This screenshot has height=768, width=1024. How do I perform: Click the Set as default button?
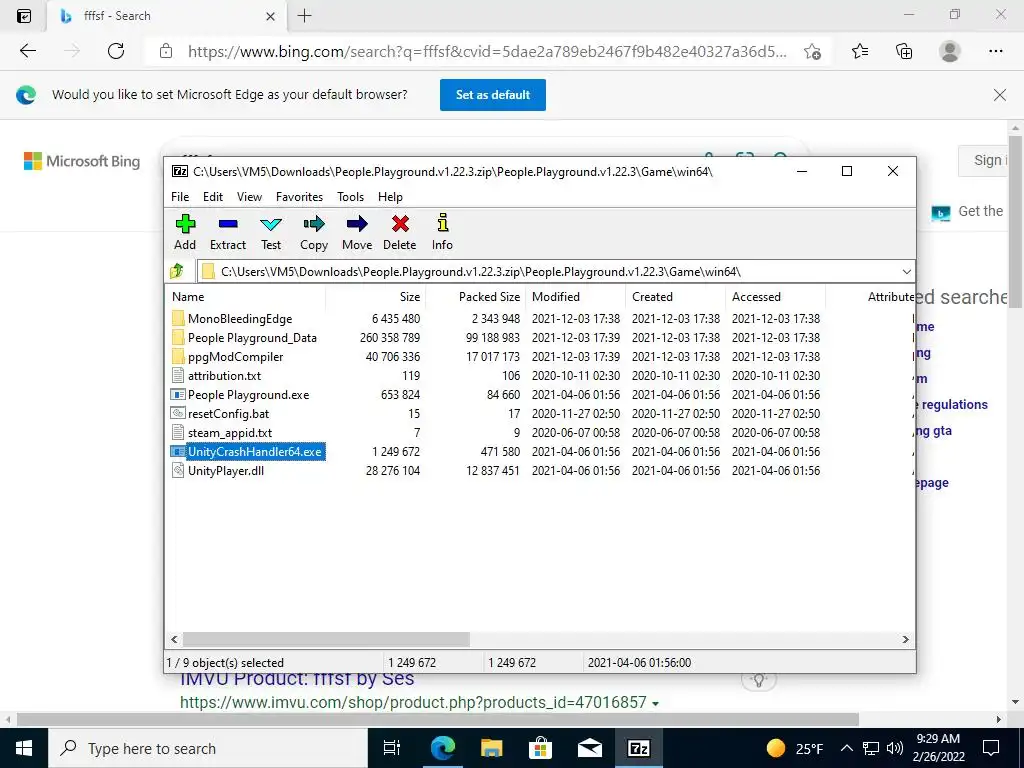(492, 95)
